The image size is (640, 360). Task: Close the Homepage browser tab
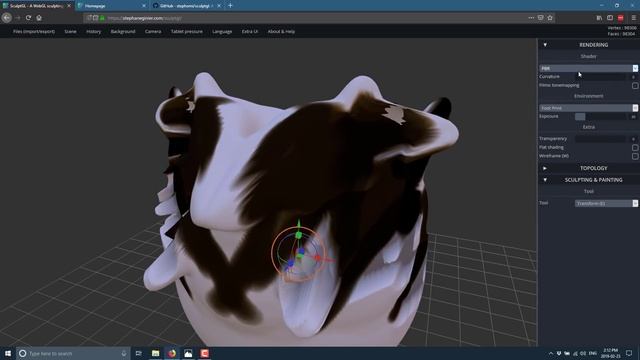[144, 6]
